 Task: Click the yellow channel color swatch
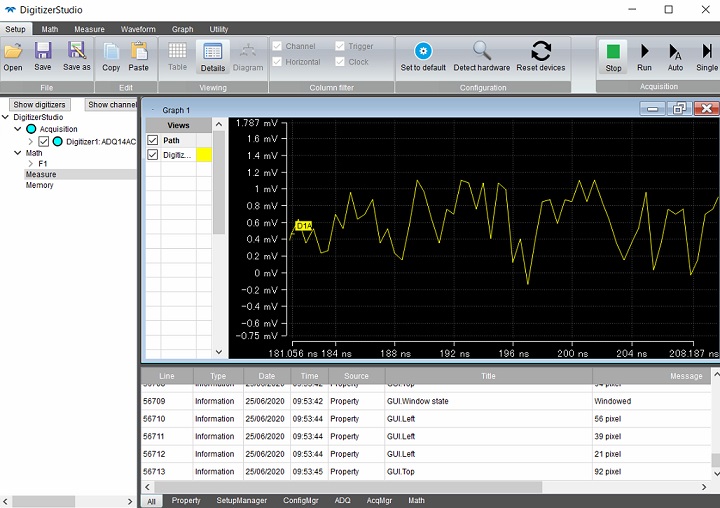click(204, 155)
